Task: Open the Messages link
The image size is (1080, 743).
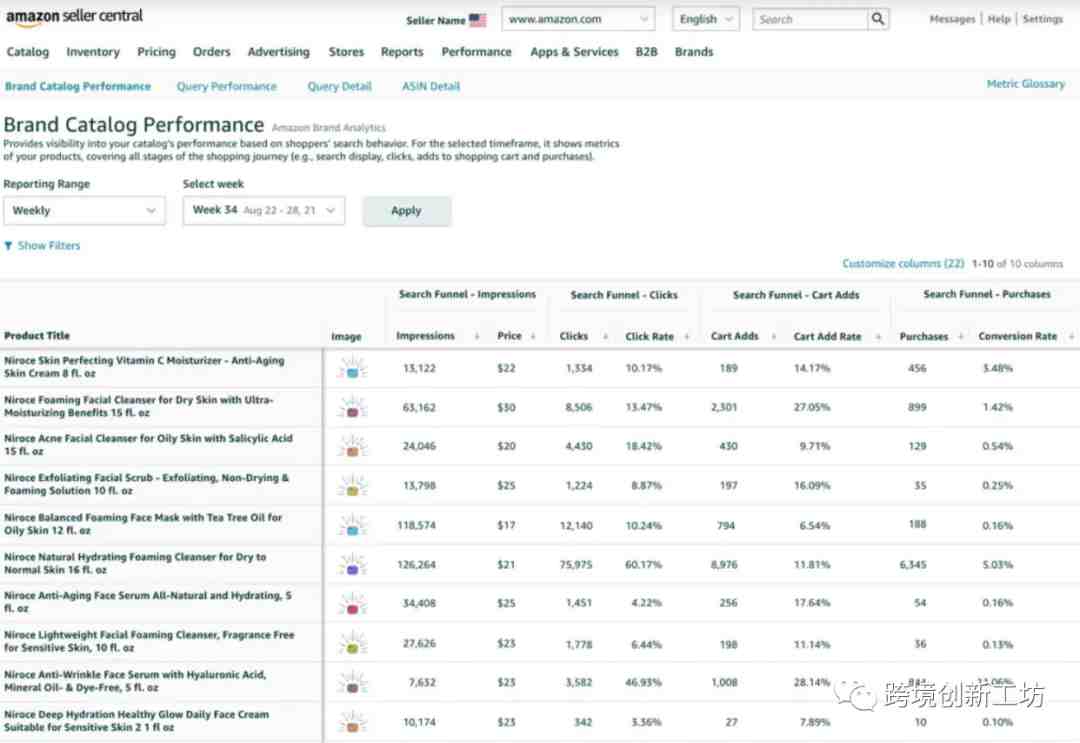Action: click(952, 19)
